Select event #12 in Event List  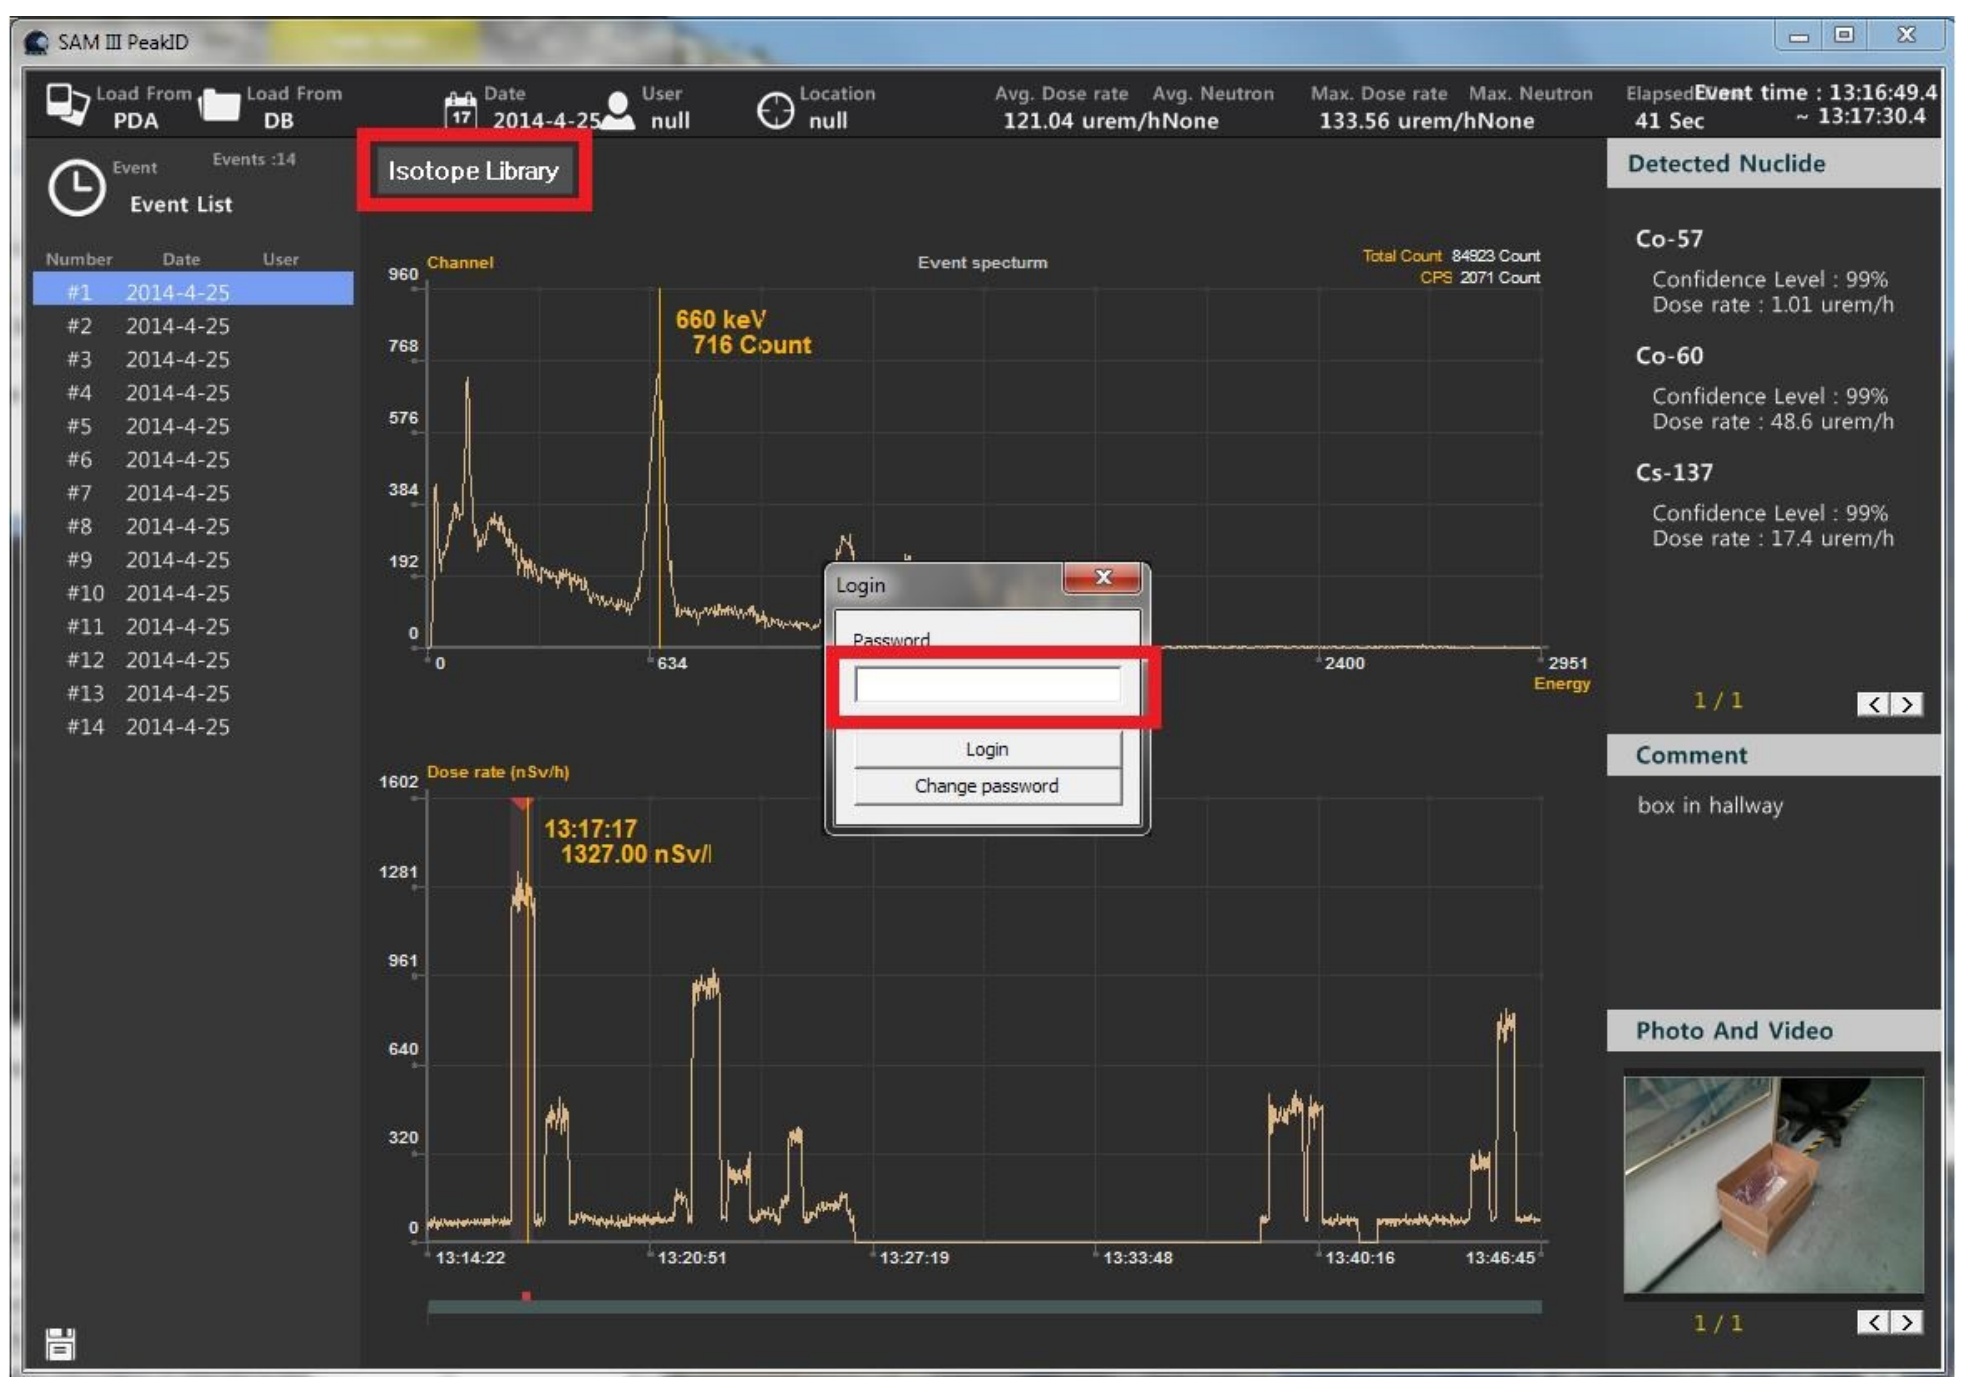193,660
